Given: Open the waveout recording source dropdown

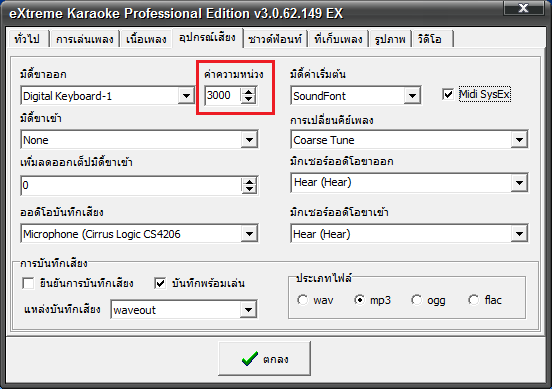Looking at the screenshot, I should (x=249, y=310).
